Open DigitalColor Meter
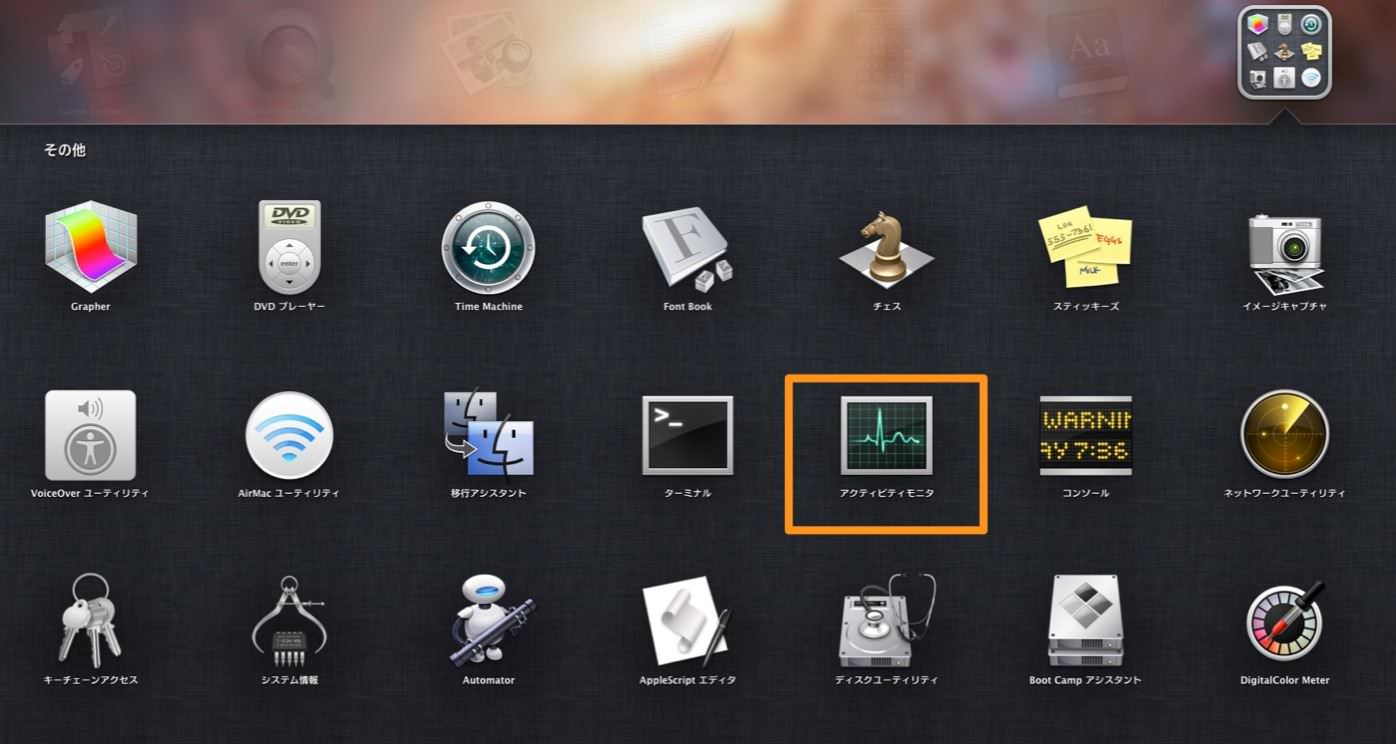 pyautogui.click(x=1285, y=620)
